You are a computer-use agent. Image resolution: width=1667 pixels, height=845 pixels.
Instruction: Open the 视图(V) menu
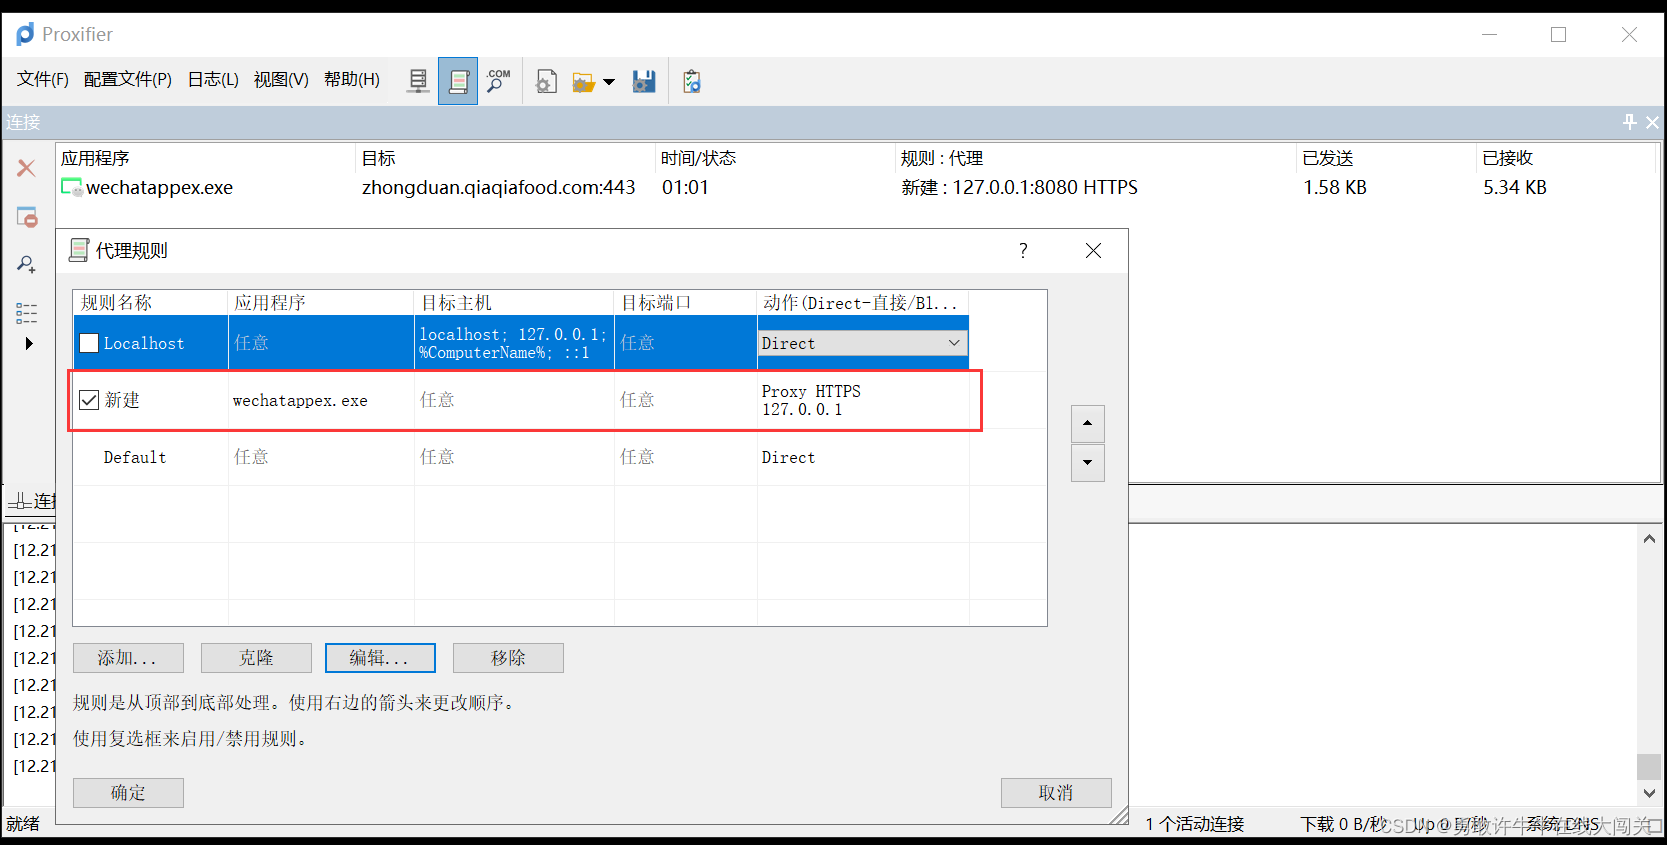[281, 79]
